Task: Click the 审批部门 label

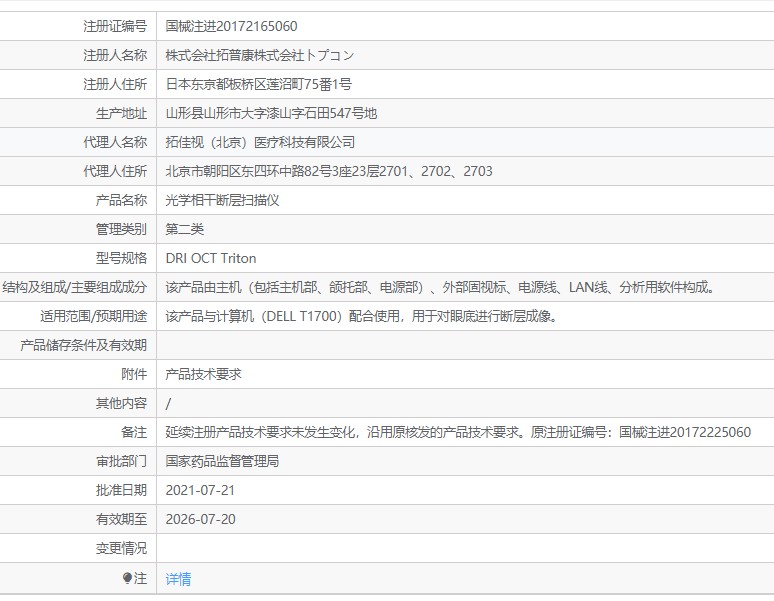Action: 121,461
